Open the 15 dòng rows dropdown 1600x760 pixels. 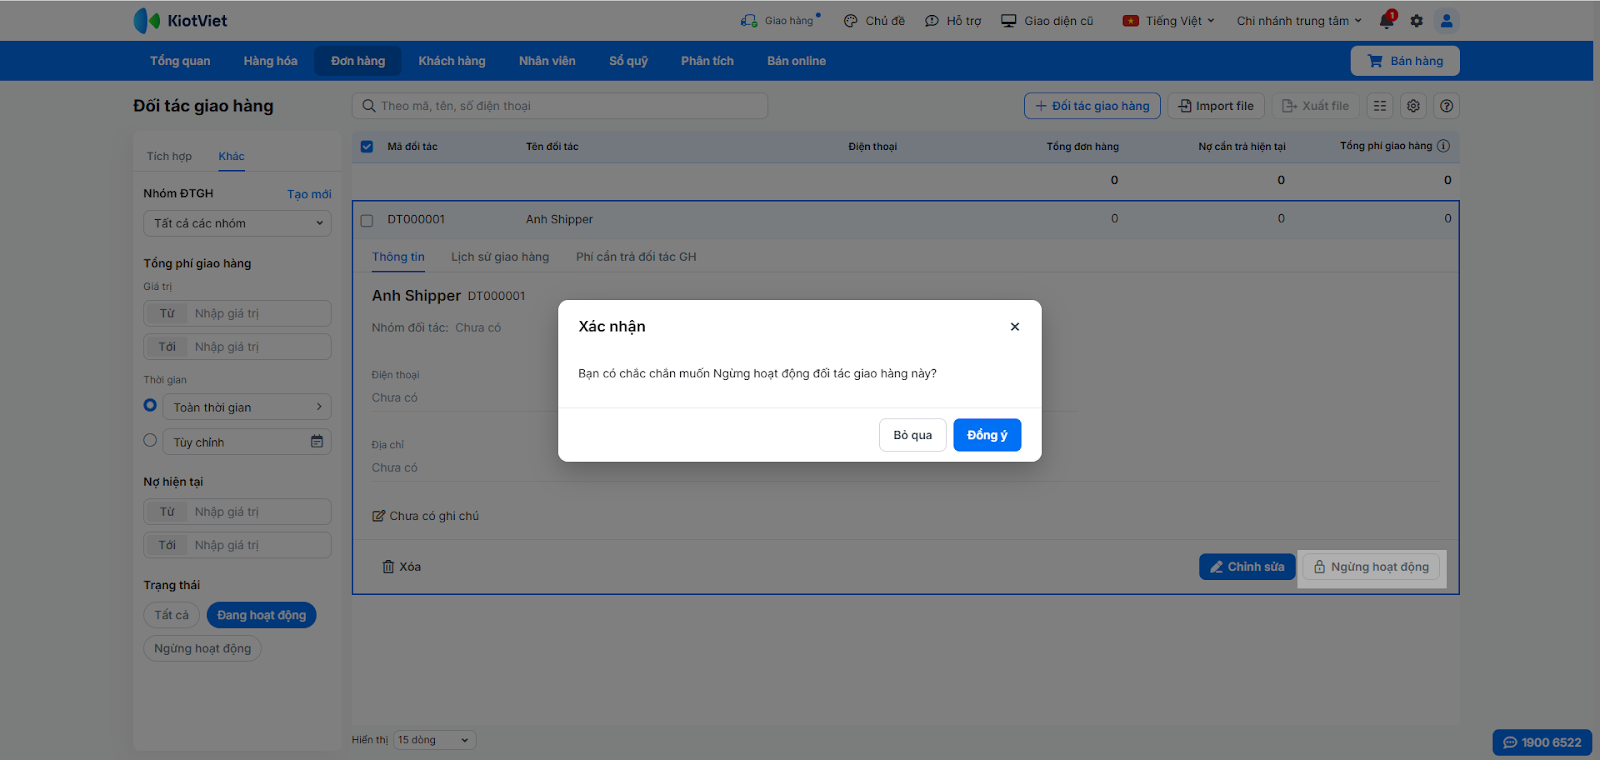coord(435,740)
